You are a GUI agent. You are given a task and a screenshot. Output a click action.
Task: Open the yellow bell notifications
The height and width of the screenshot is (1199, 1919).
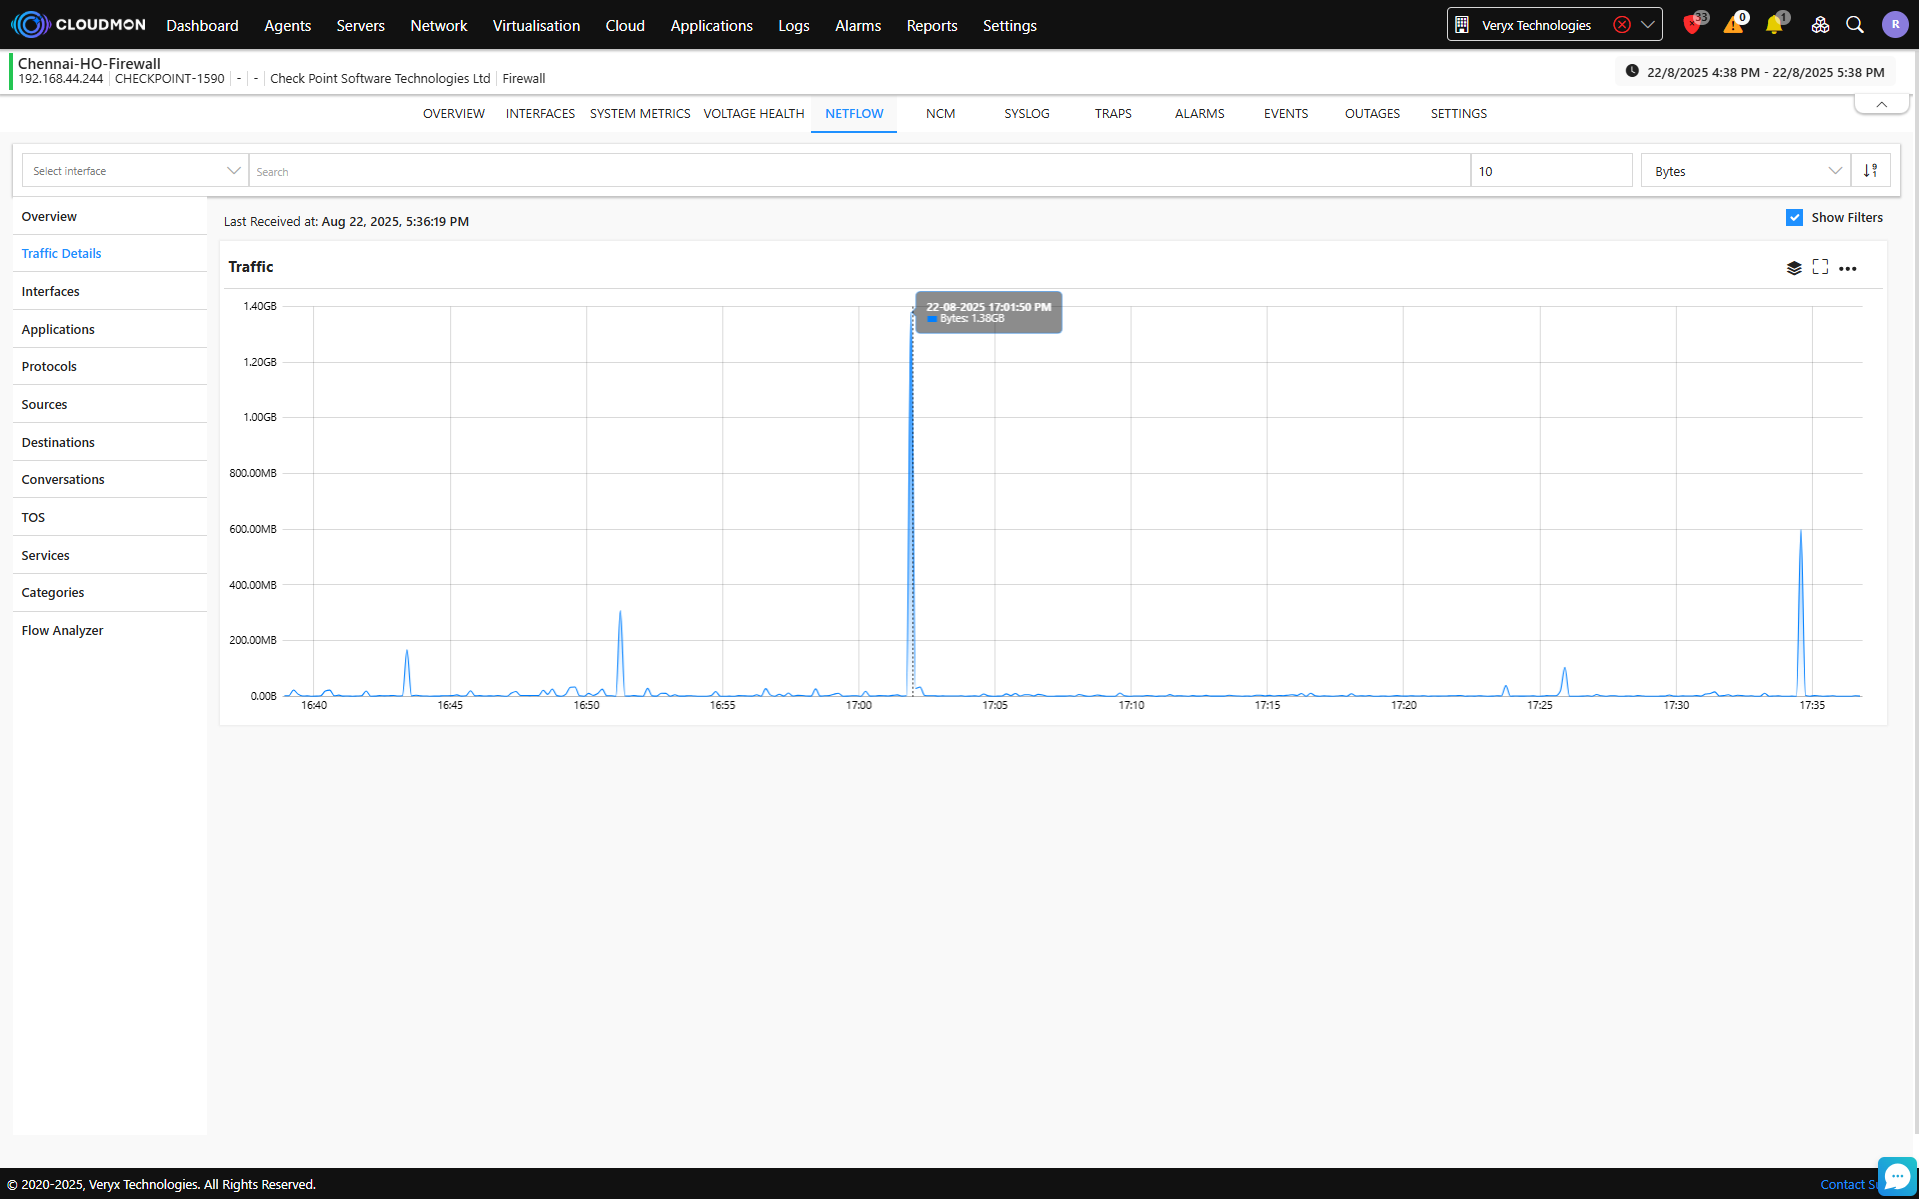click(x=1774, y=25)
